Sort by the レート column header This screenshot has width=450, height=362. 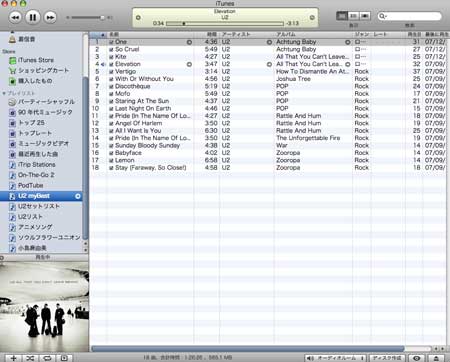click(388, 35)
